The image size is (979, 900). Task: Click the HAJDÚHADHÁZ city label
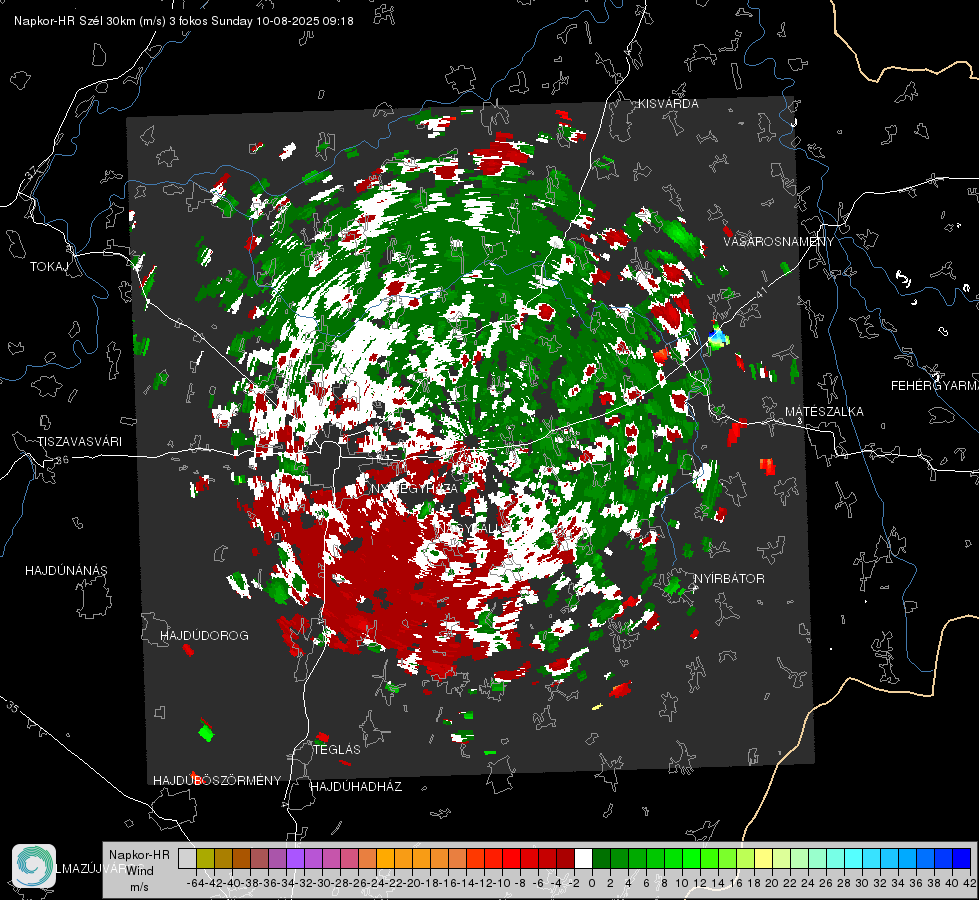[356, 786]
